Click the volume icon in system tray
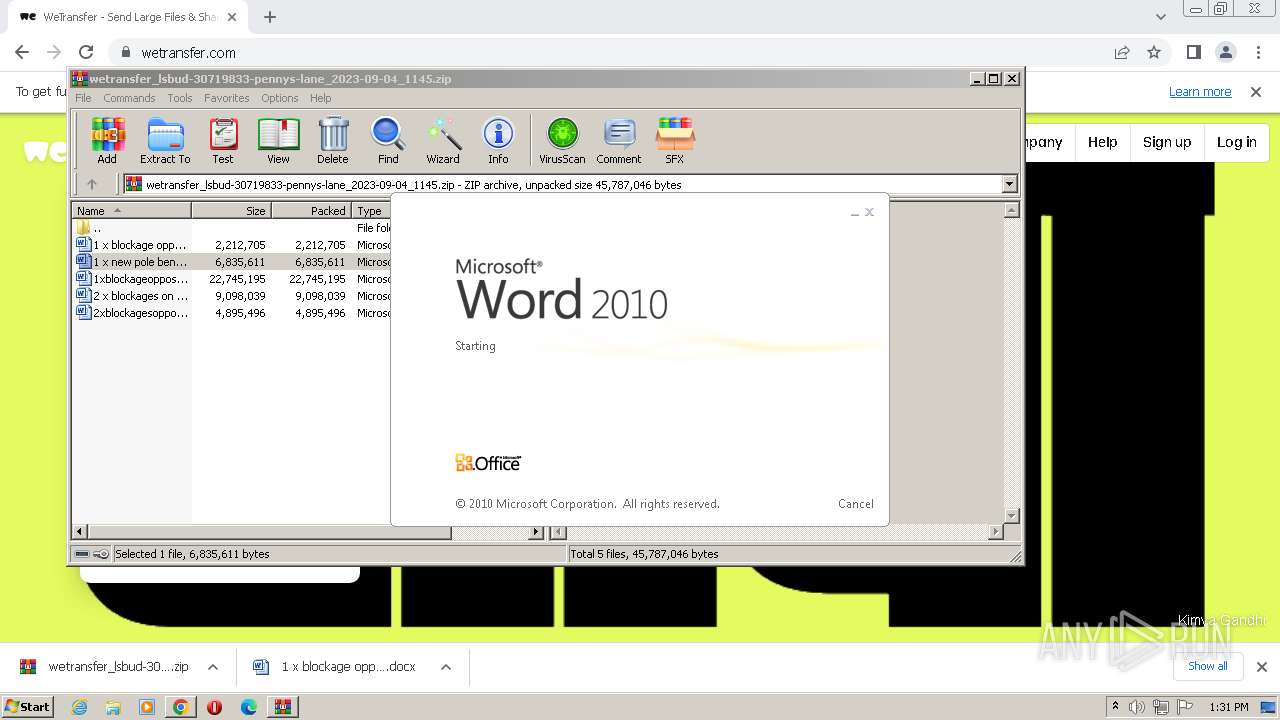This screenshot has width=1280, height=720. click(1137, 707)
